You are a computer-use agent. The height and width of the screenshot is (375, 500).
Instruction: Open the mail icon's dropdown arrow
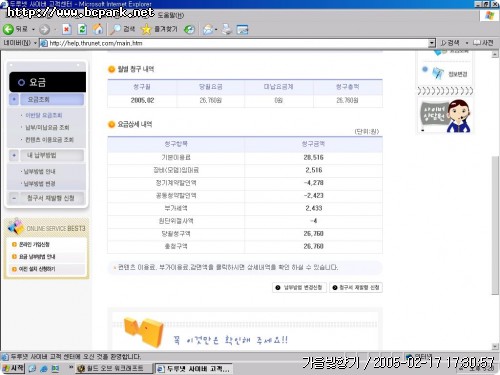[x=216, y=30]
